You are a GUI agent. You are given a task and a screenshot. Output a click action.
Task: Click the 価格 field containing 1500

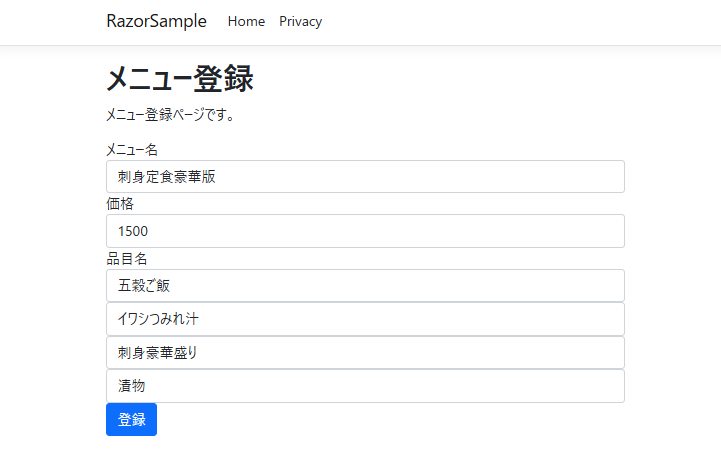[x=365, y=231]
